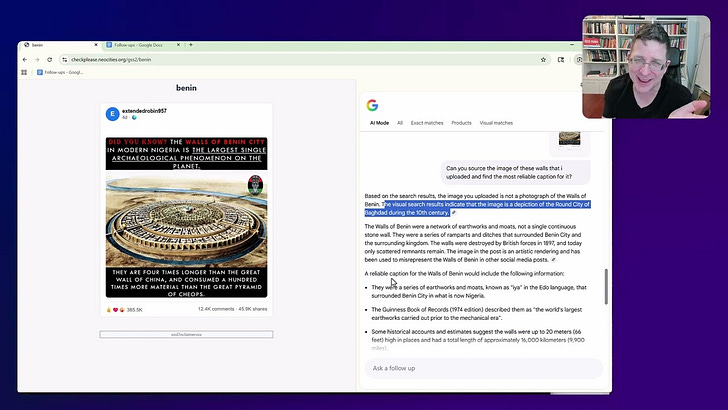Click the extendedrobin957 username
The height and width of the screenshot is (410, 728).
(144, 111)
